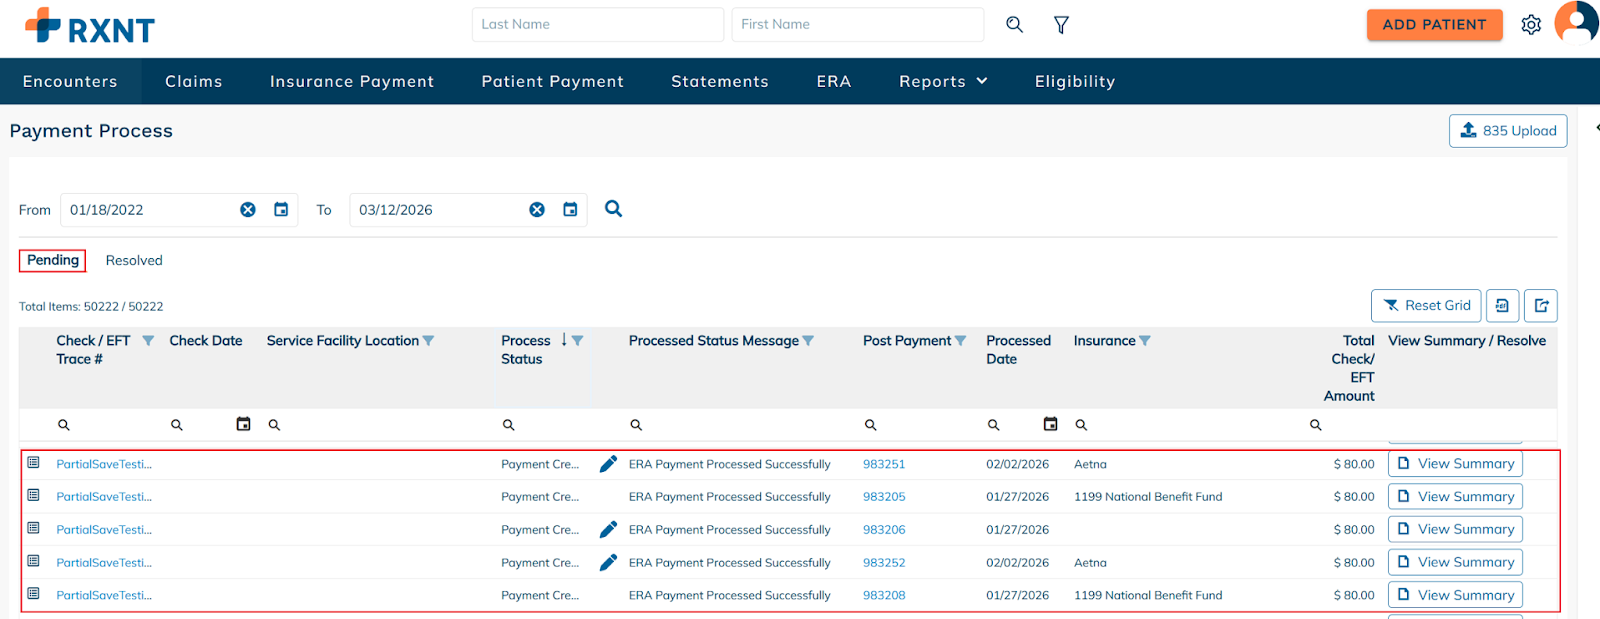Click the patient search magnifier icon
Screen dimensions: 1600x619
(1014, 25)
